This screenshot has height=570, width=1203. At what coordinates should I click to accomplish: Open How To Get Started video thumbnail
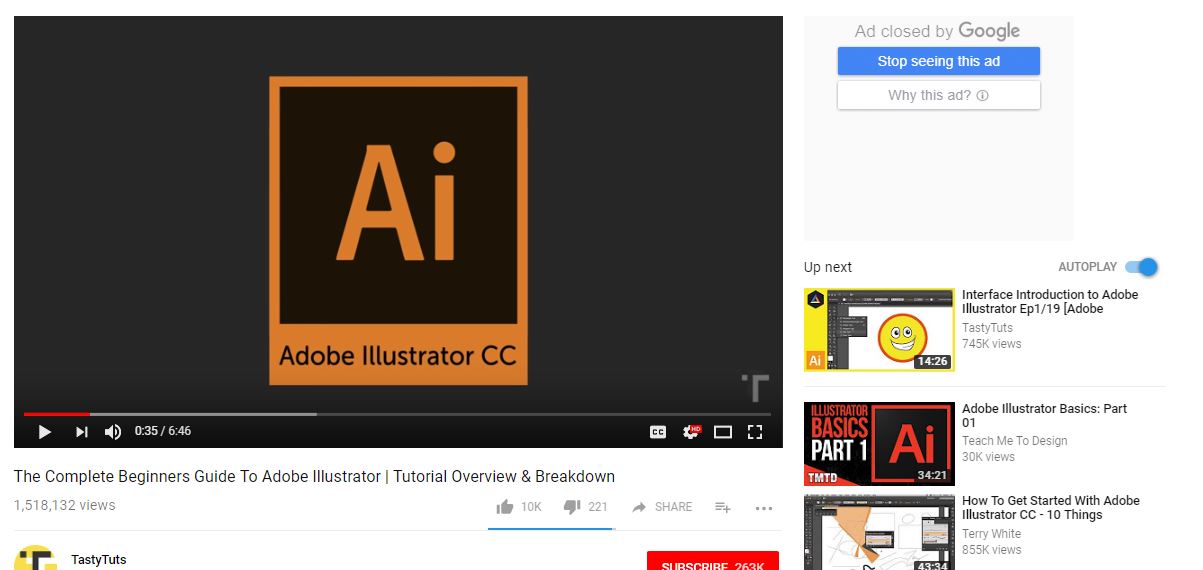point(879,532)
